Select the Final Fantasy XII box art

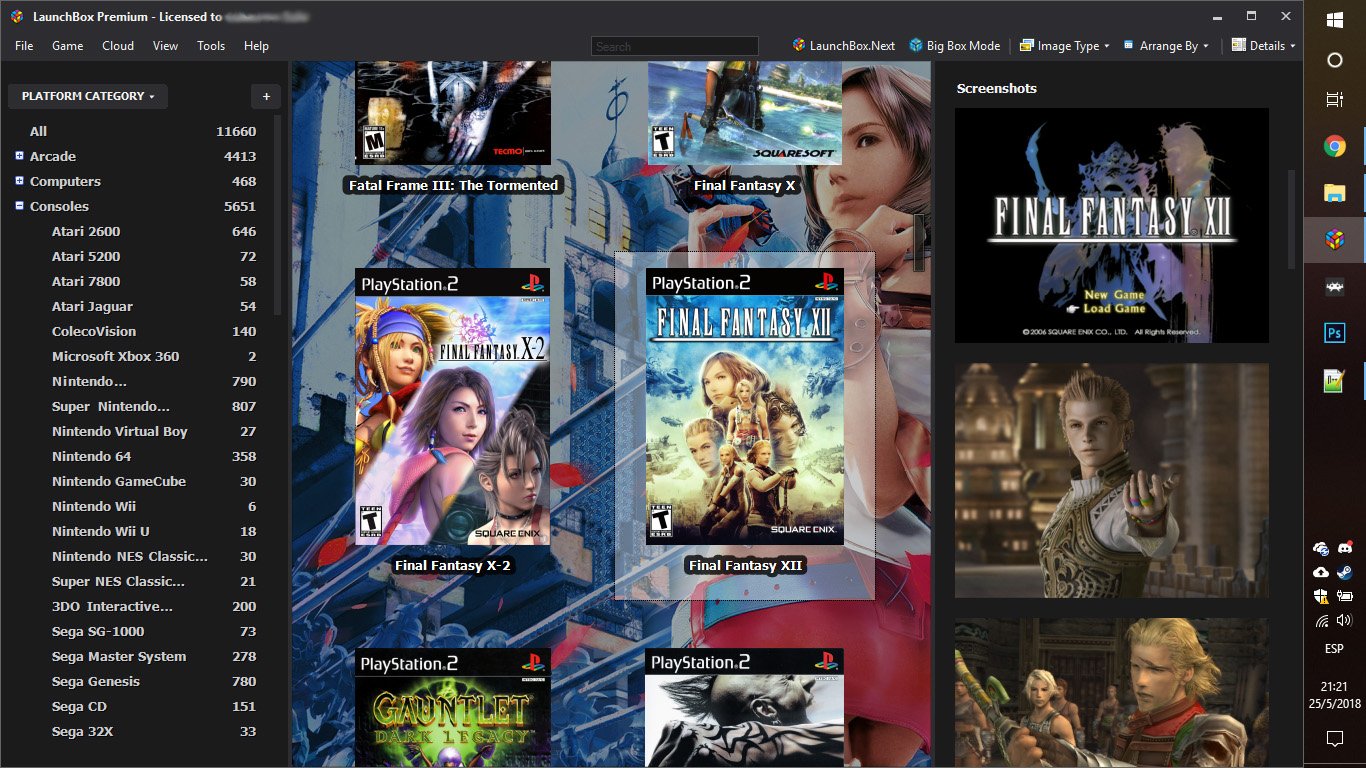click(745, 406)
